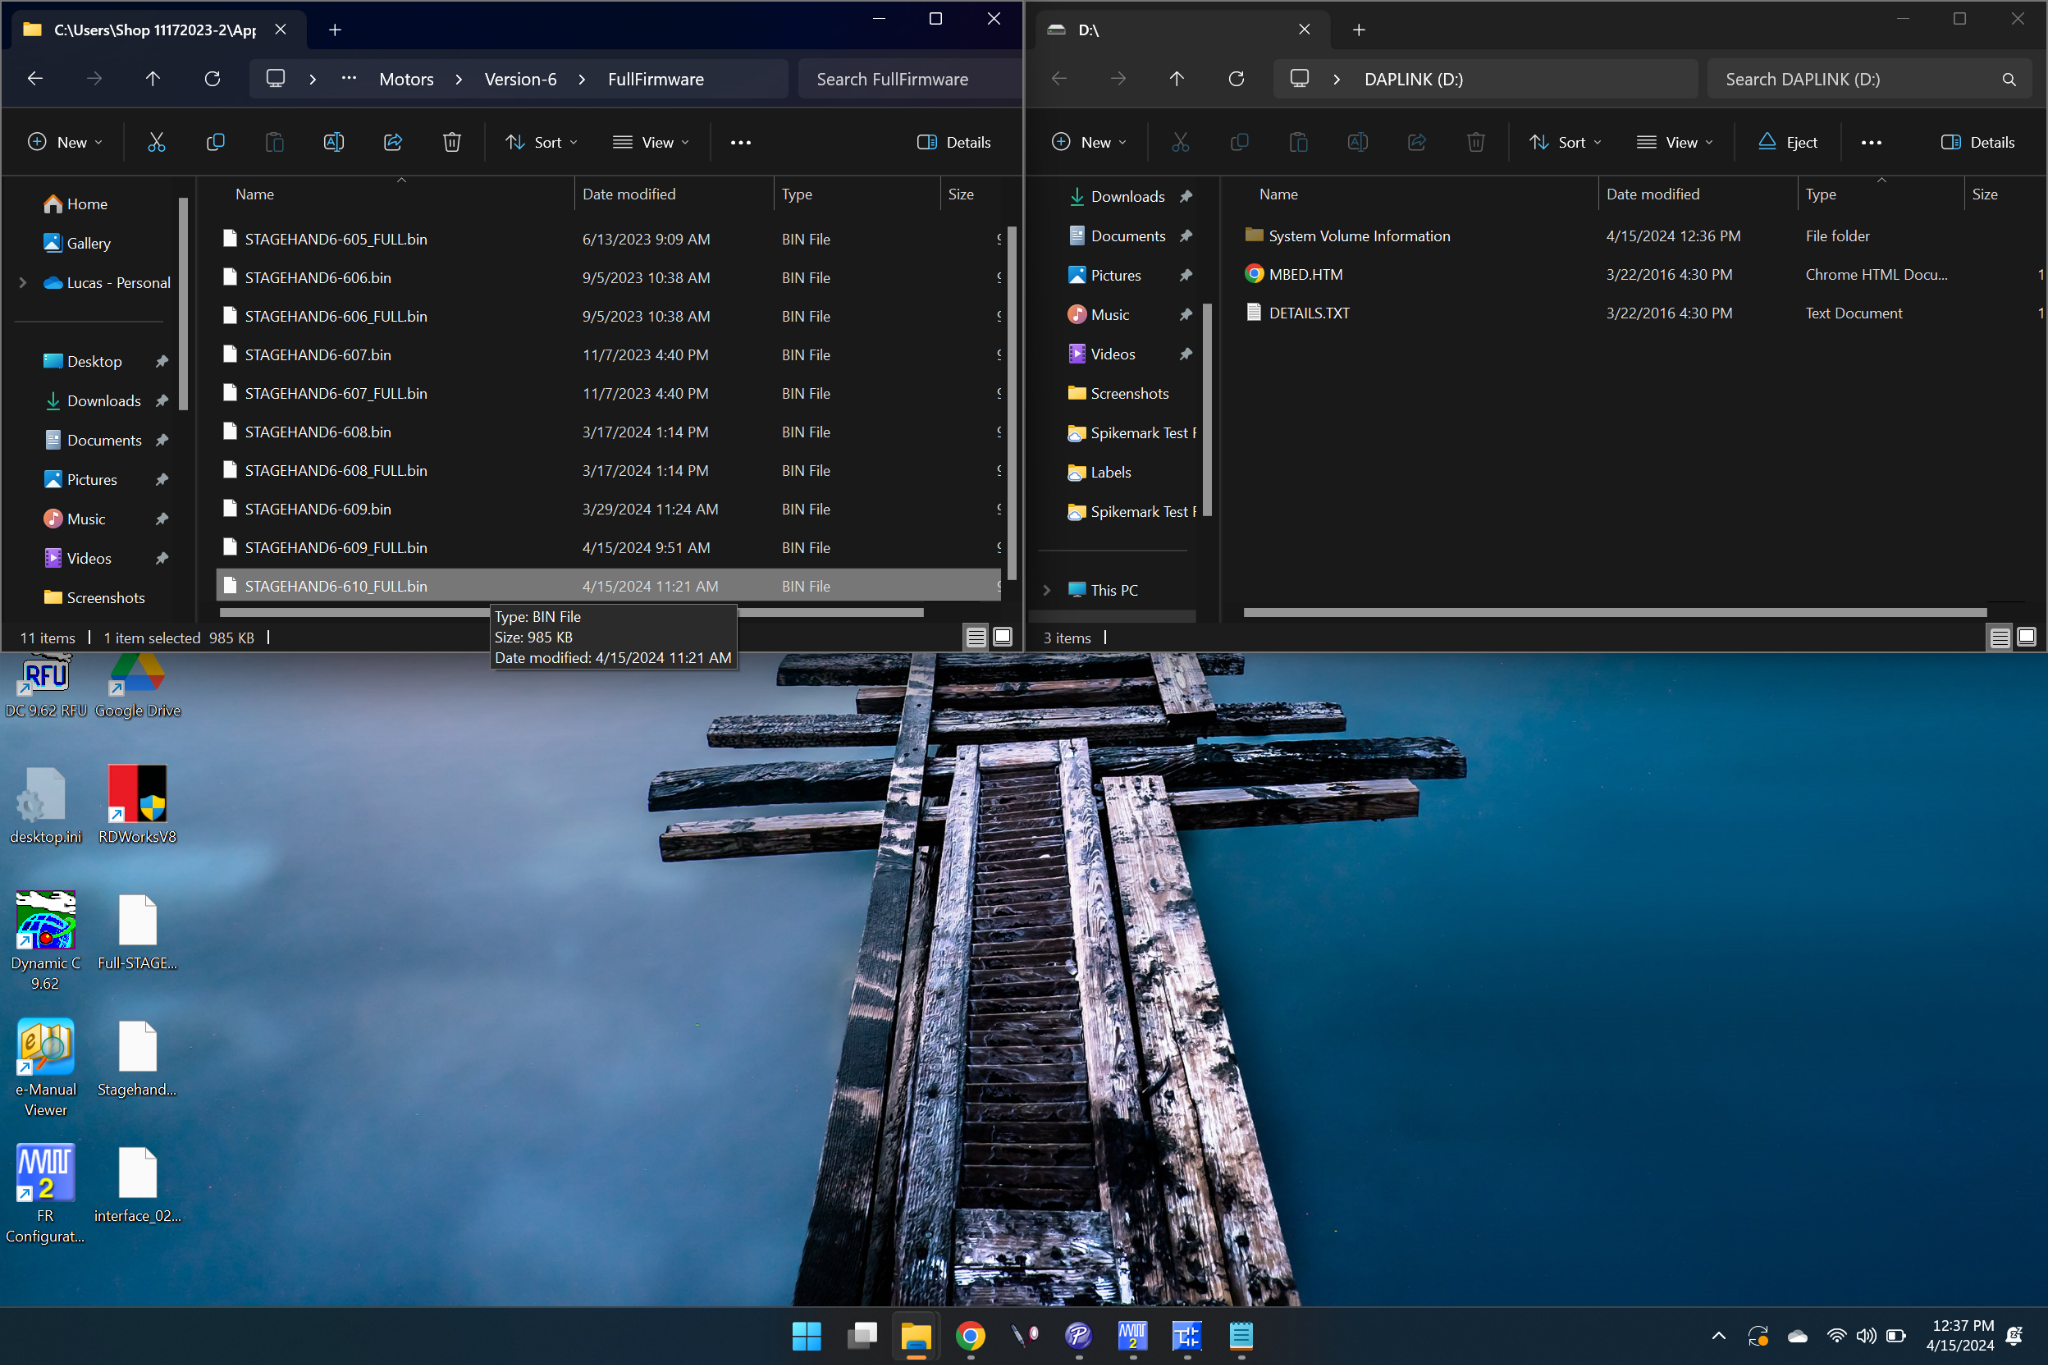Click the Rename icon in FullFirmware toolbar
The height and width of the screenshot is (1365, 2048).
(334, 142)
